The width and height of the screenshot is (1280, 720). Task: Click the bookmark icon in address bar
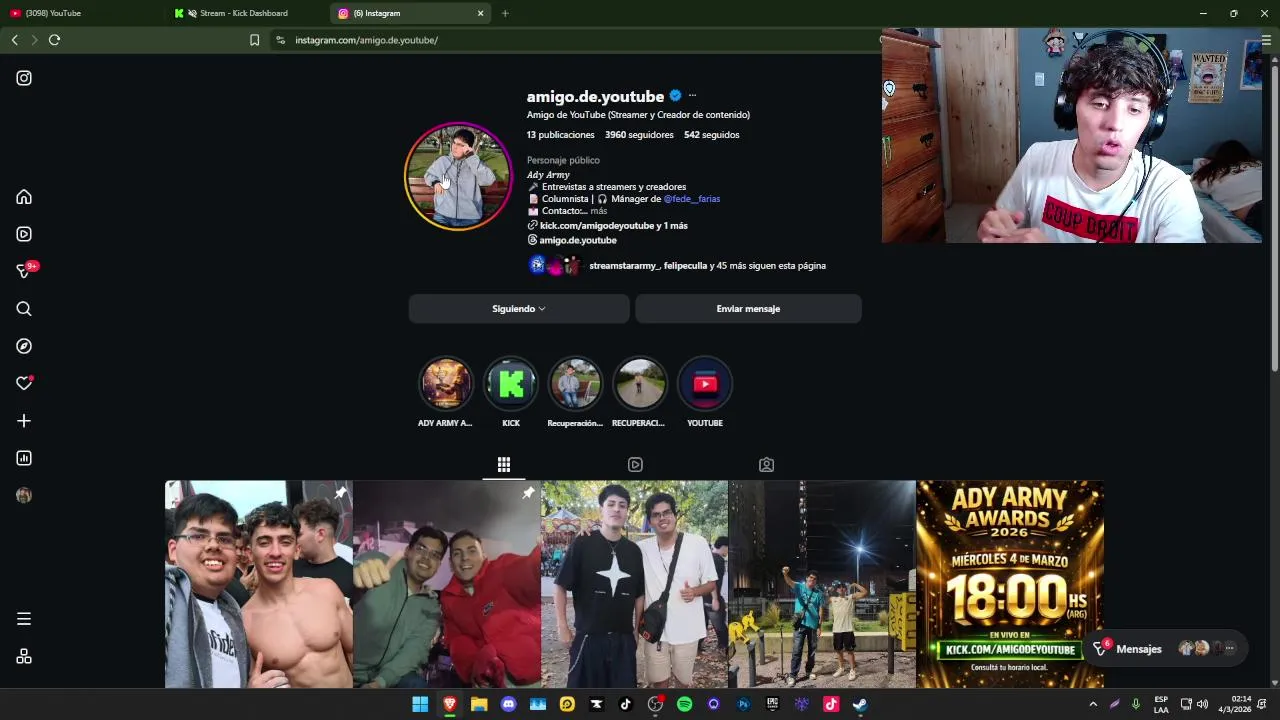point(254,40)
